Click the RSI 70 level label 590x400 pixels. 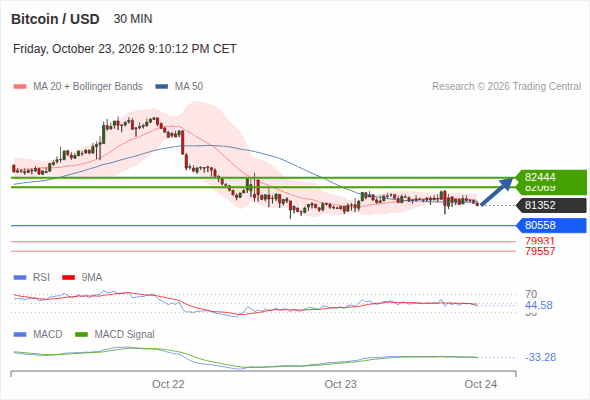point(531,294)
